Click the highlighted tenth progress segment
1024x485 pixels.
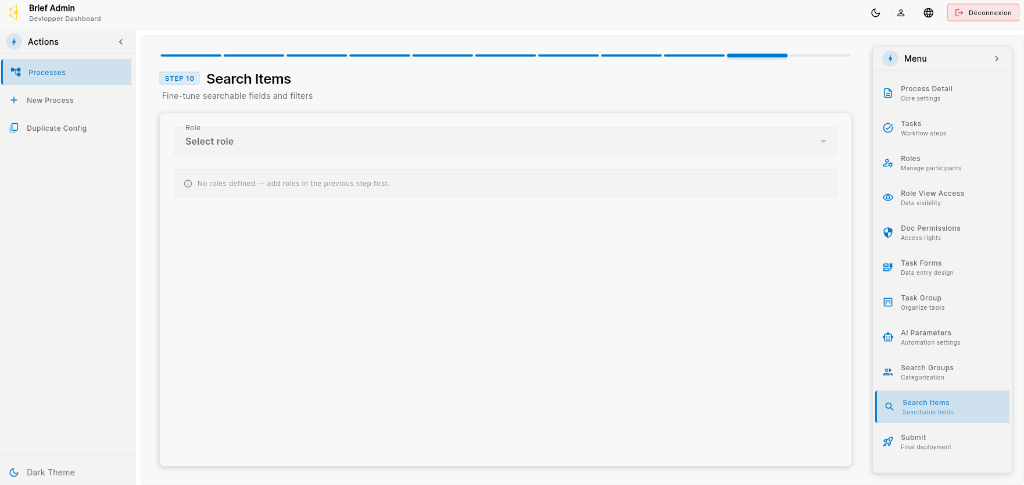coord(757,55)
